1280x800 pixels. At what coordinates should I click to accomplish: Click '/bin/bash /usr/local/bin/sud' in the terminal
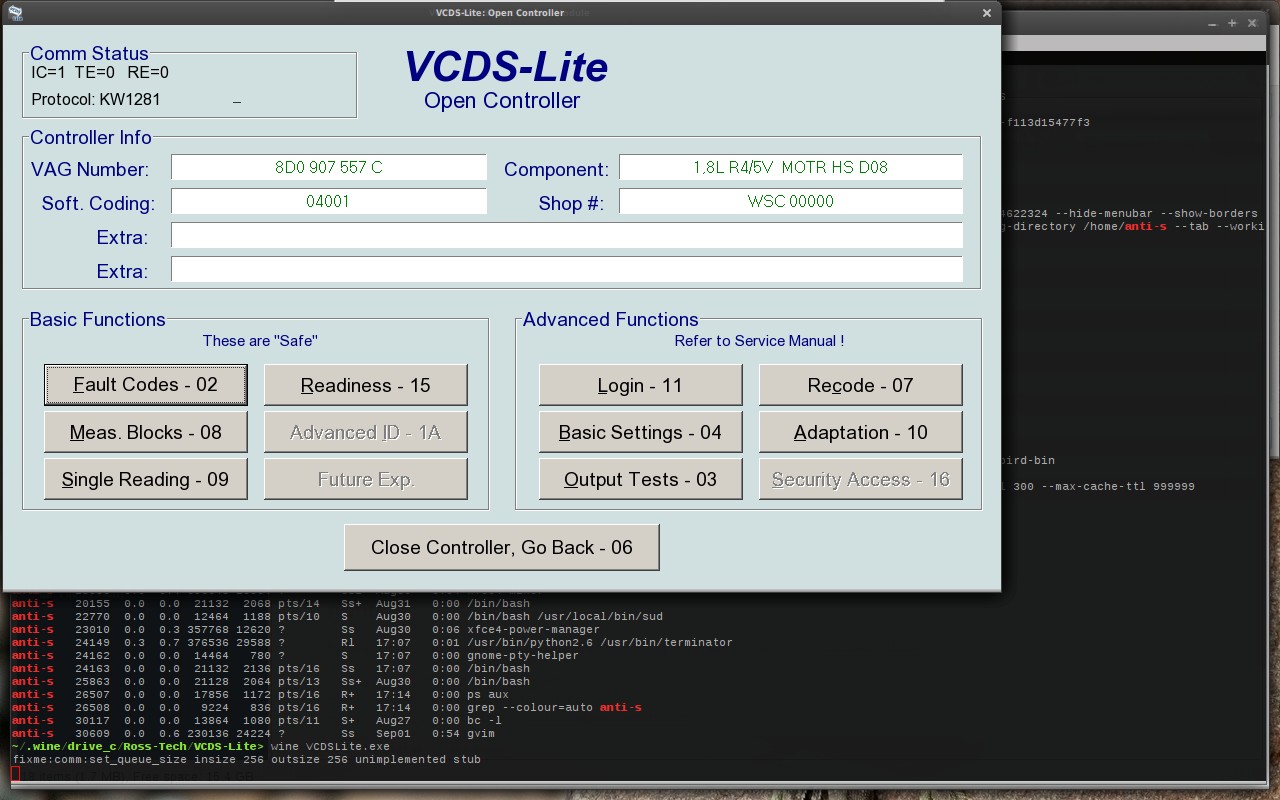coord(565,616)
